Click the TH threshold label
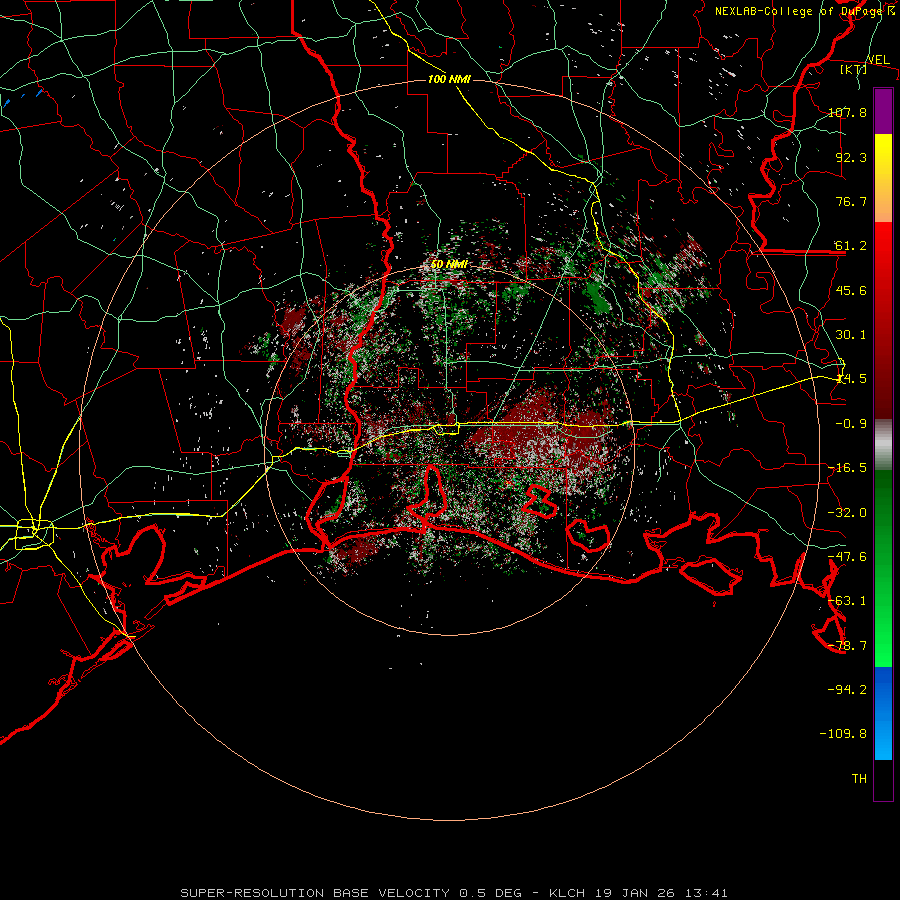 [859, 779]
